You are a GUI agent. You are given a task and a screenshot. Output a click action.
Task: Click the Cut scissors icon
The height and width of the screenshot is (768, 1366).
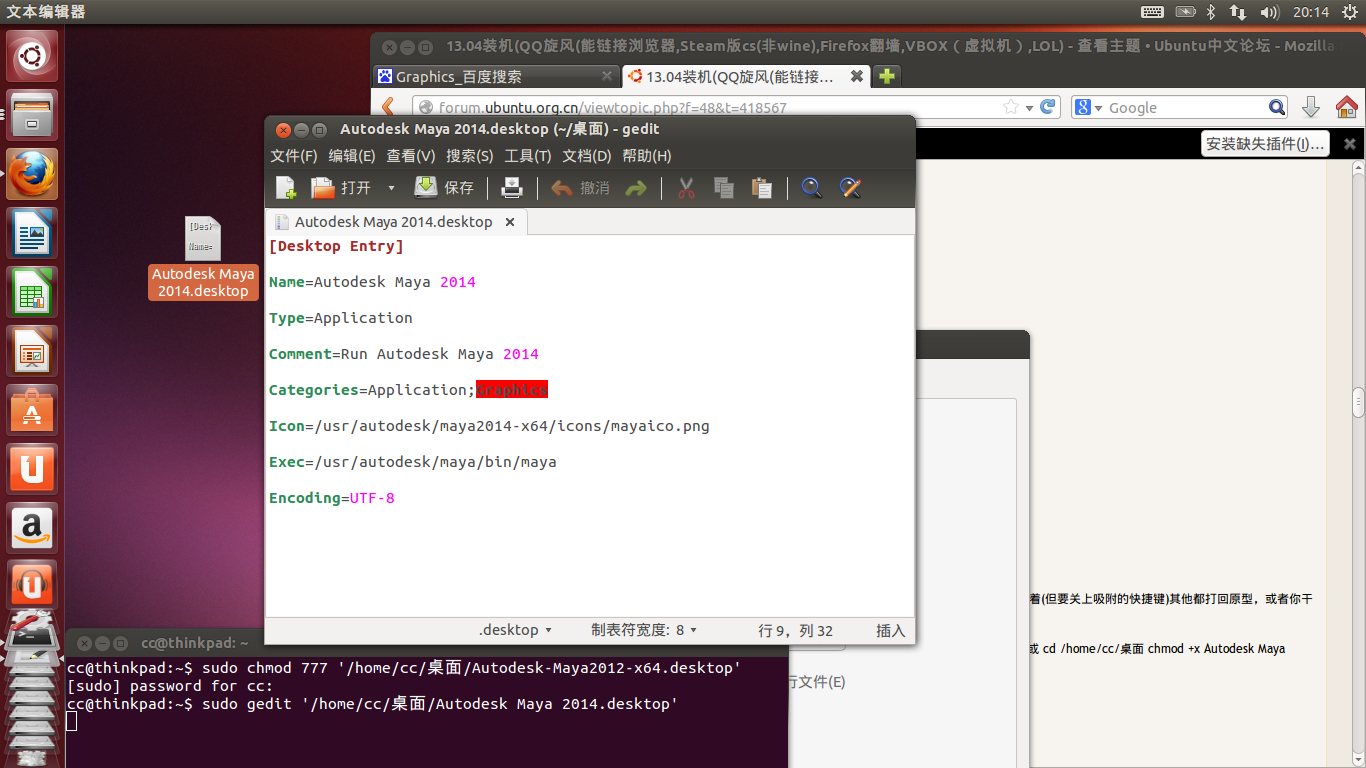coord(686,187)
